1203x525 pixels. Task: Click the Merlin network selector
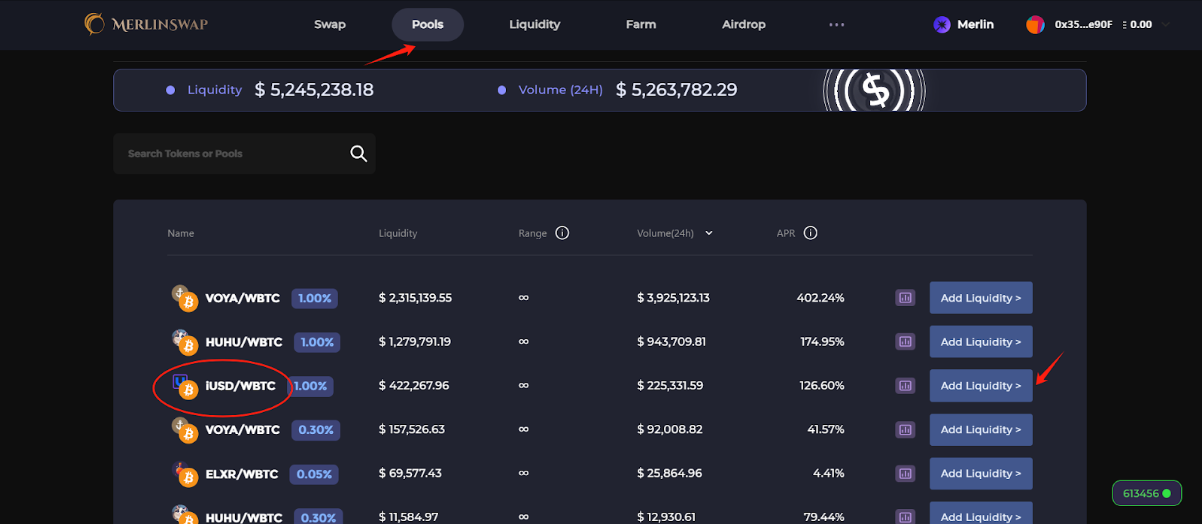(x=964, y=24)
